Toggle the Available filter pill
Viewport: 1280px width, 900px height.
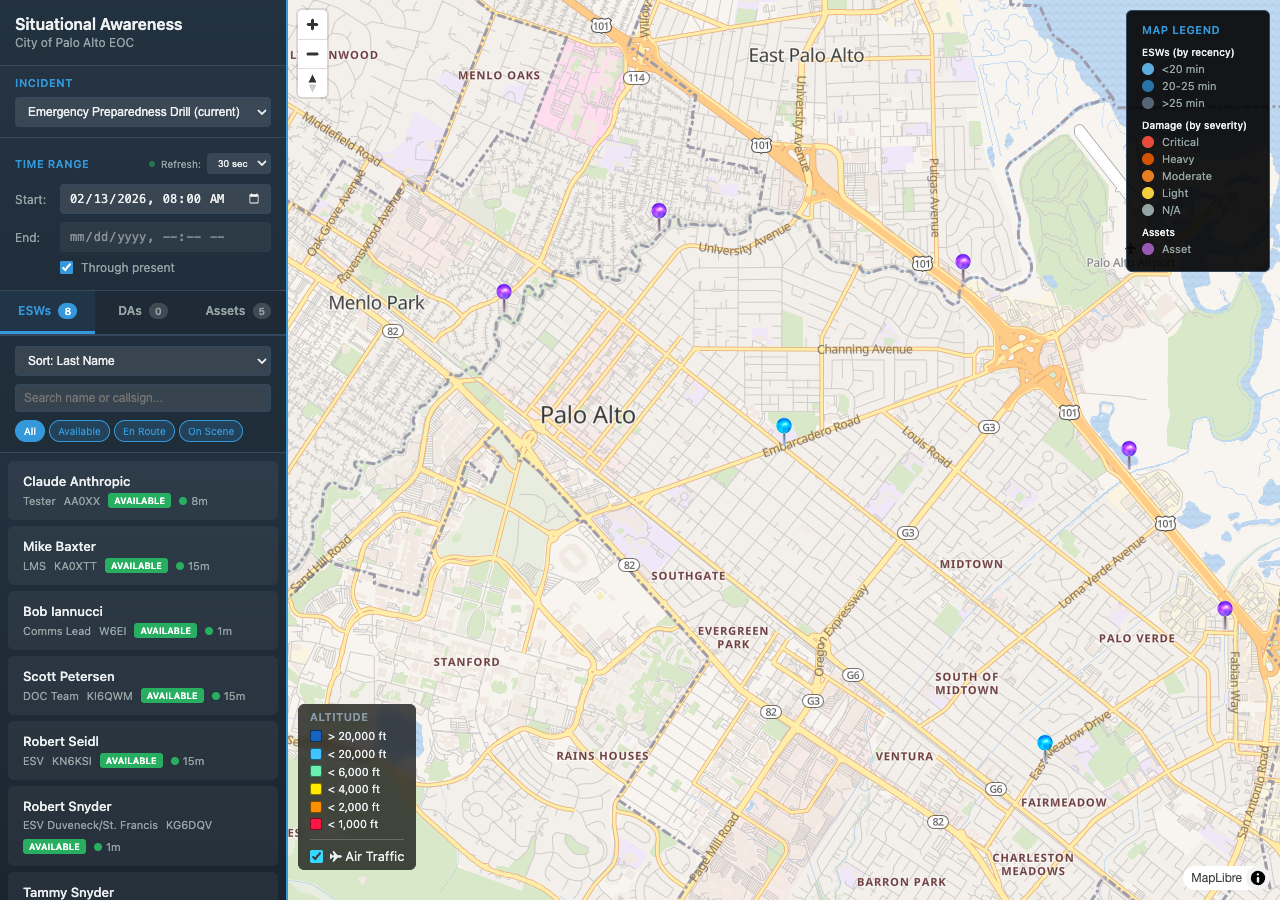(79, 431)
